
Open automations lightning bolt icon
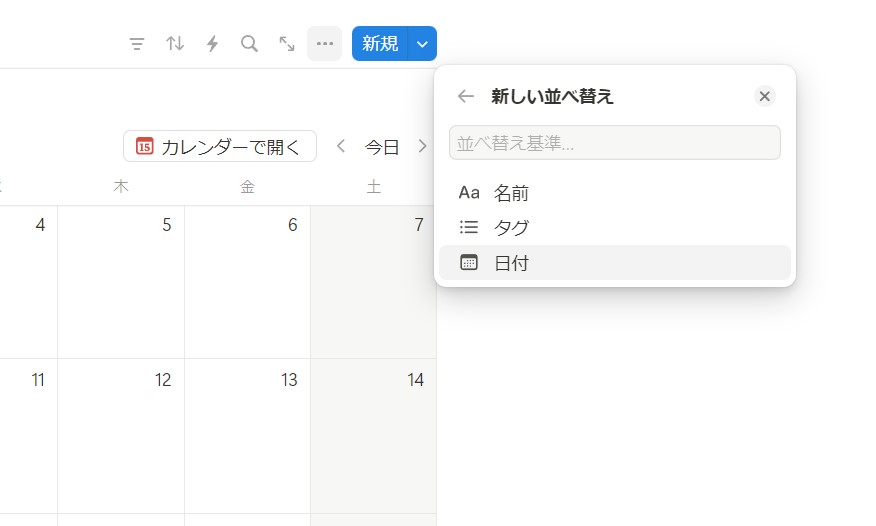click(x=212, y=44)
